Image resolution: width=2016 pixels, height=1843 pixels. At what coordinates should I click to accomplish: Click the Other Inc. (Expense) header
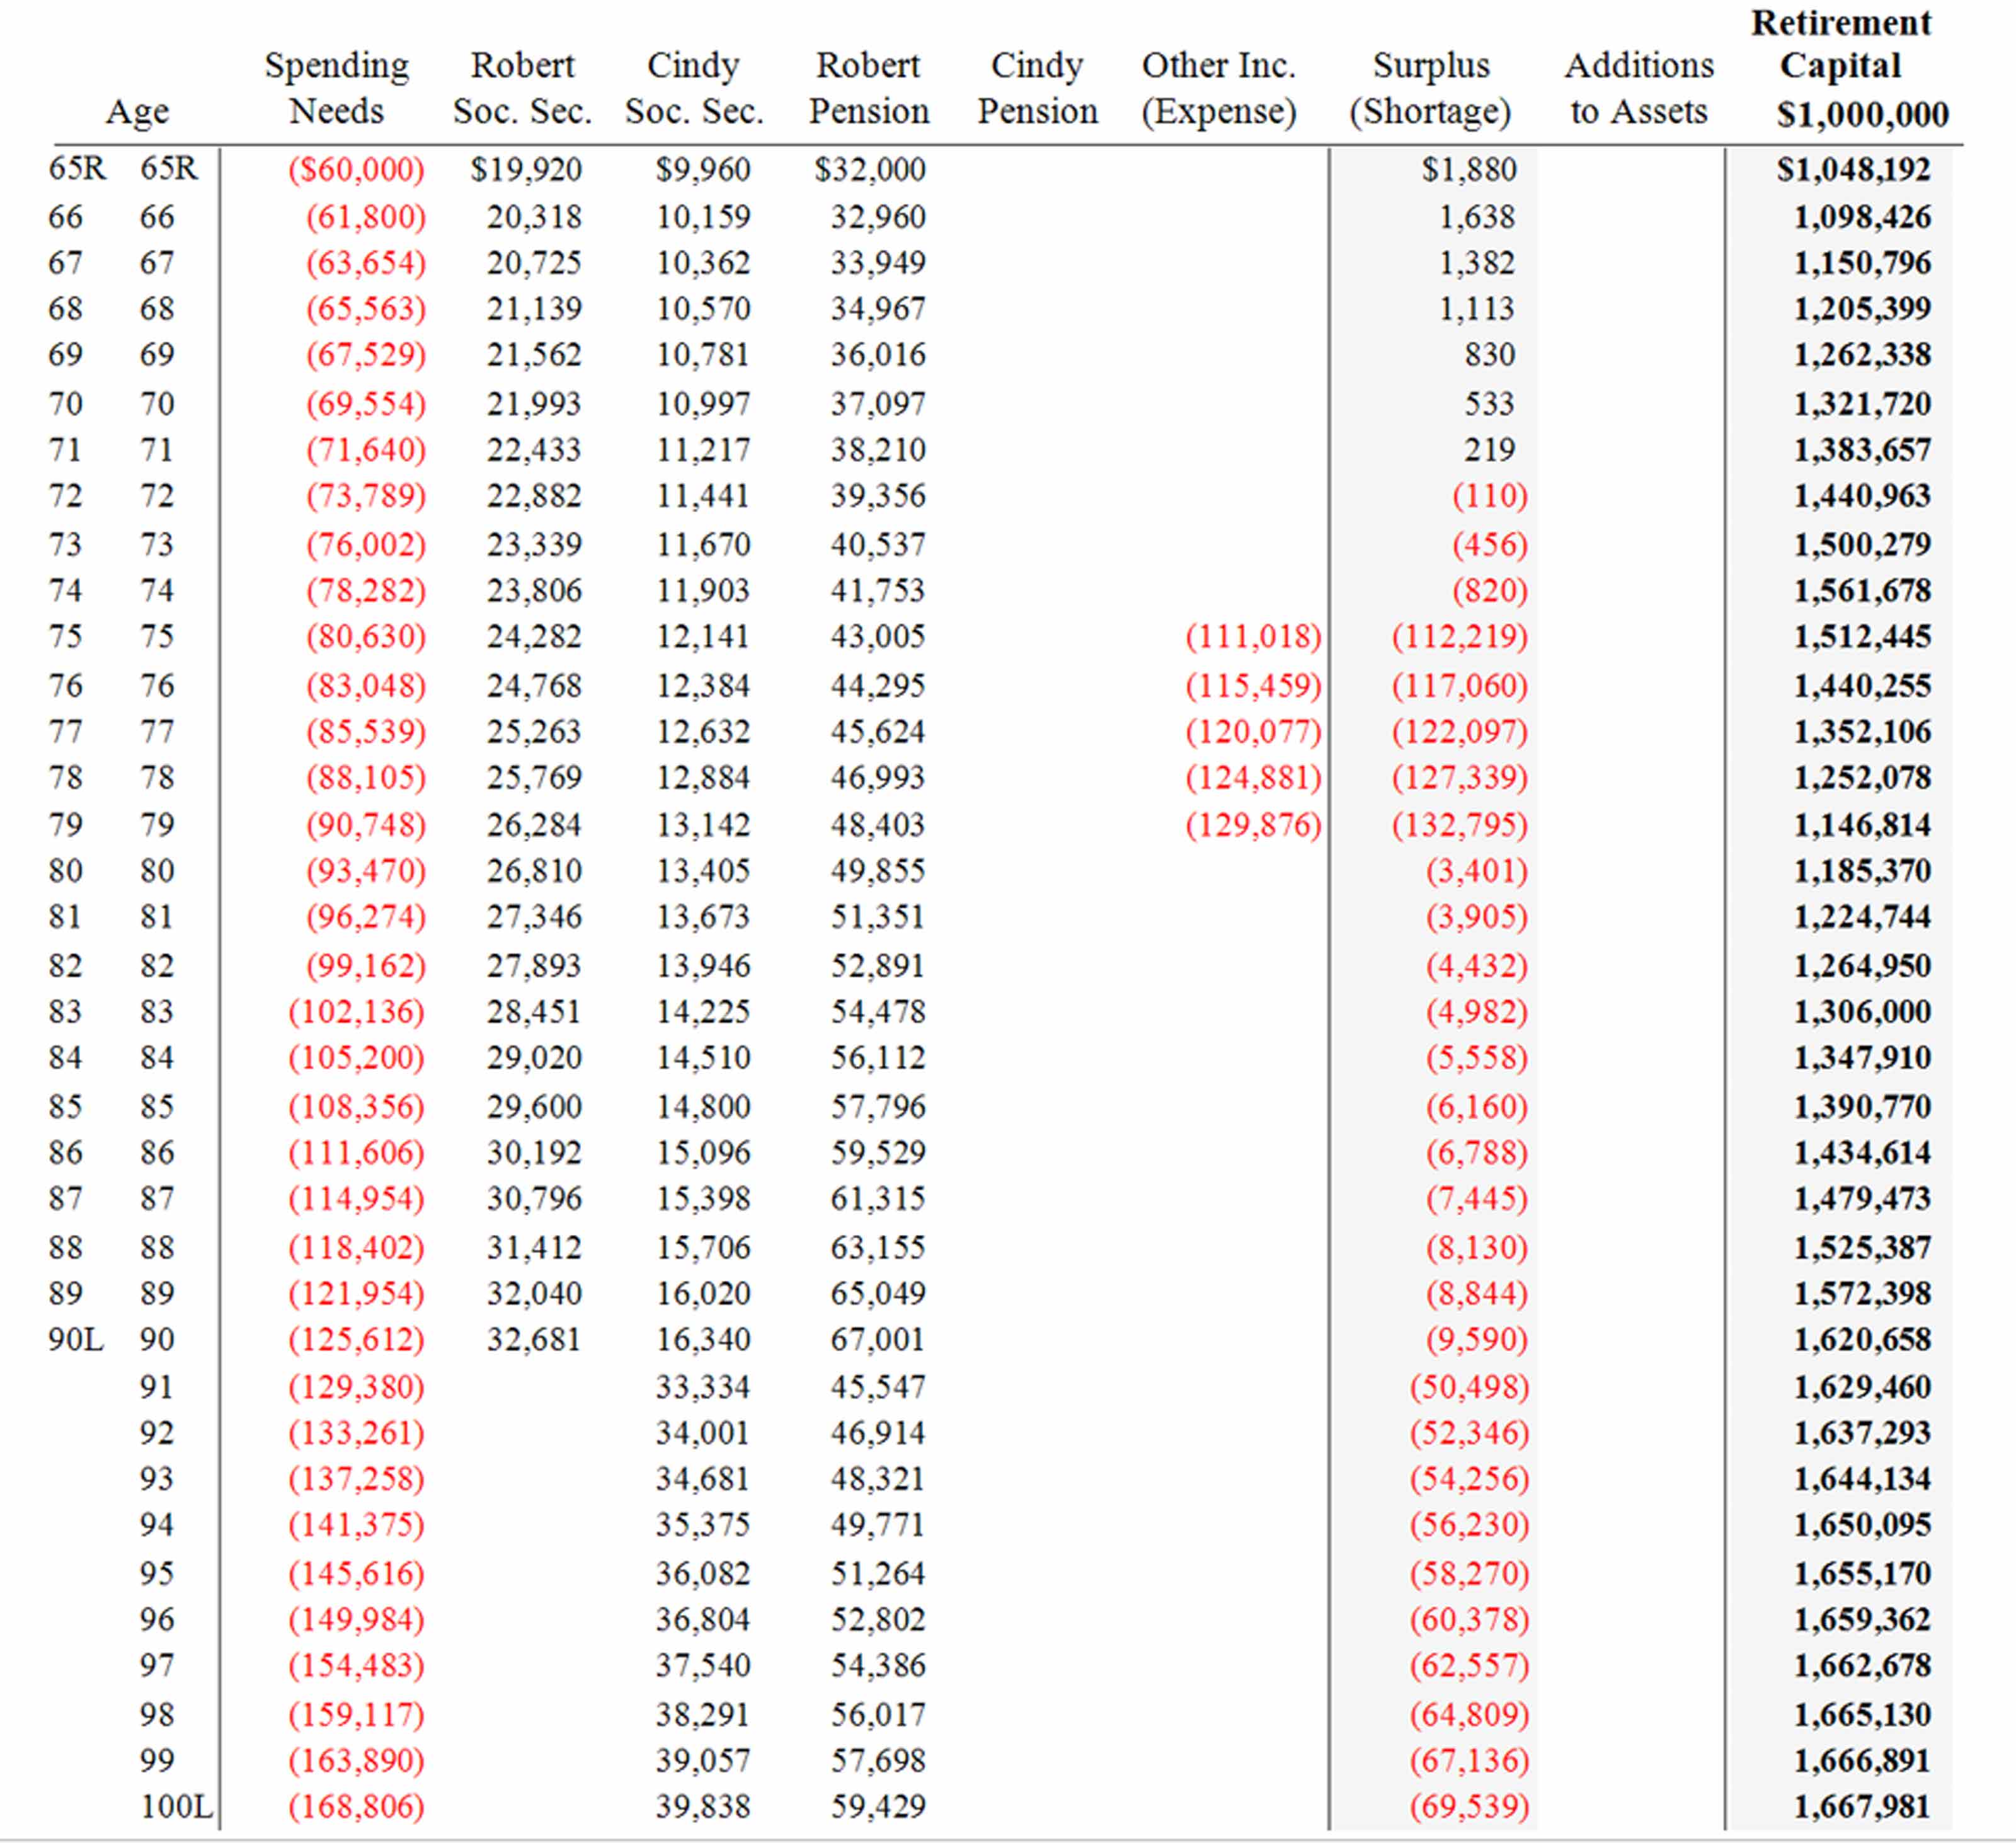point(1219,88)
